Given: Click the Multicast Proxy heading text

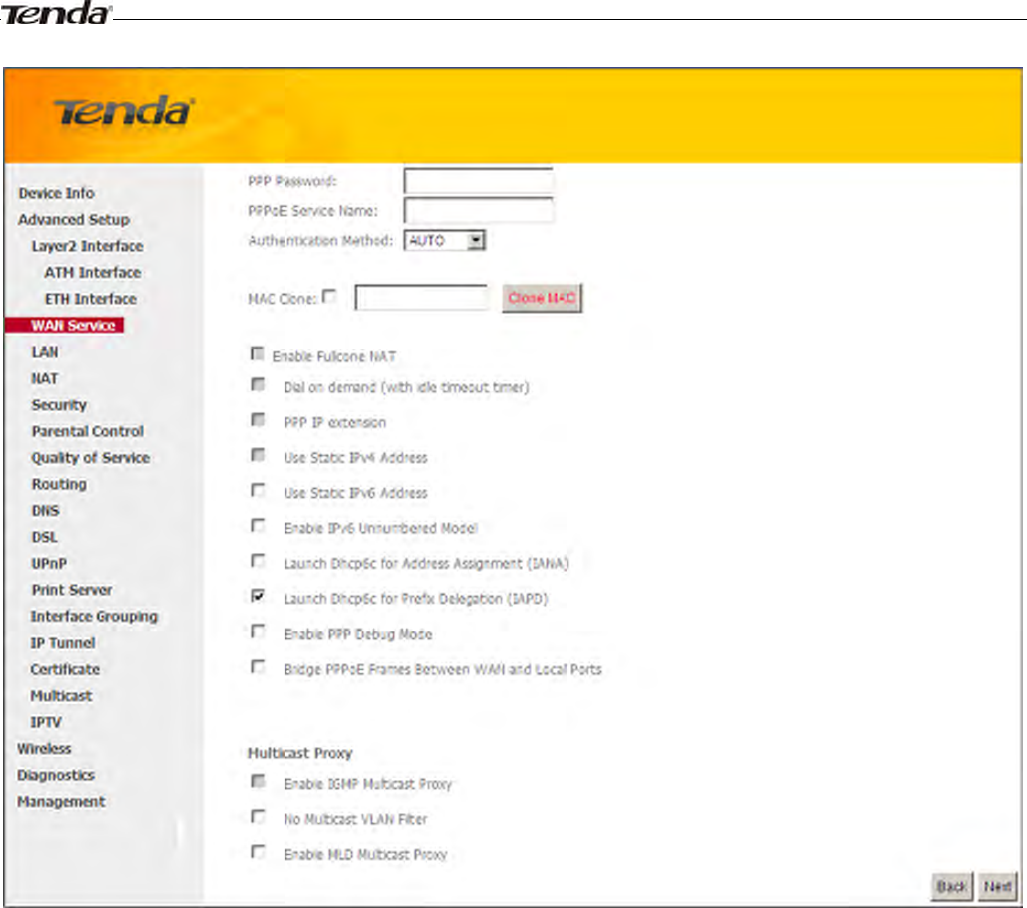Looking at the screenshot, I should pos(300,753).
